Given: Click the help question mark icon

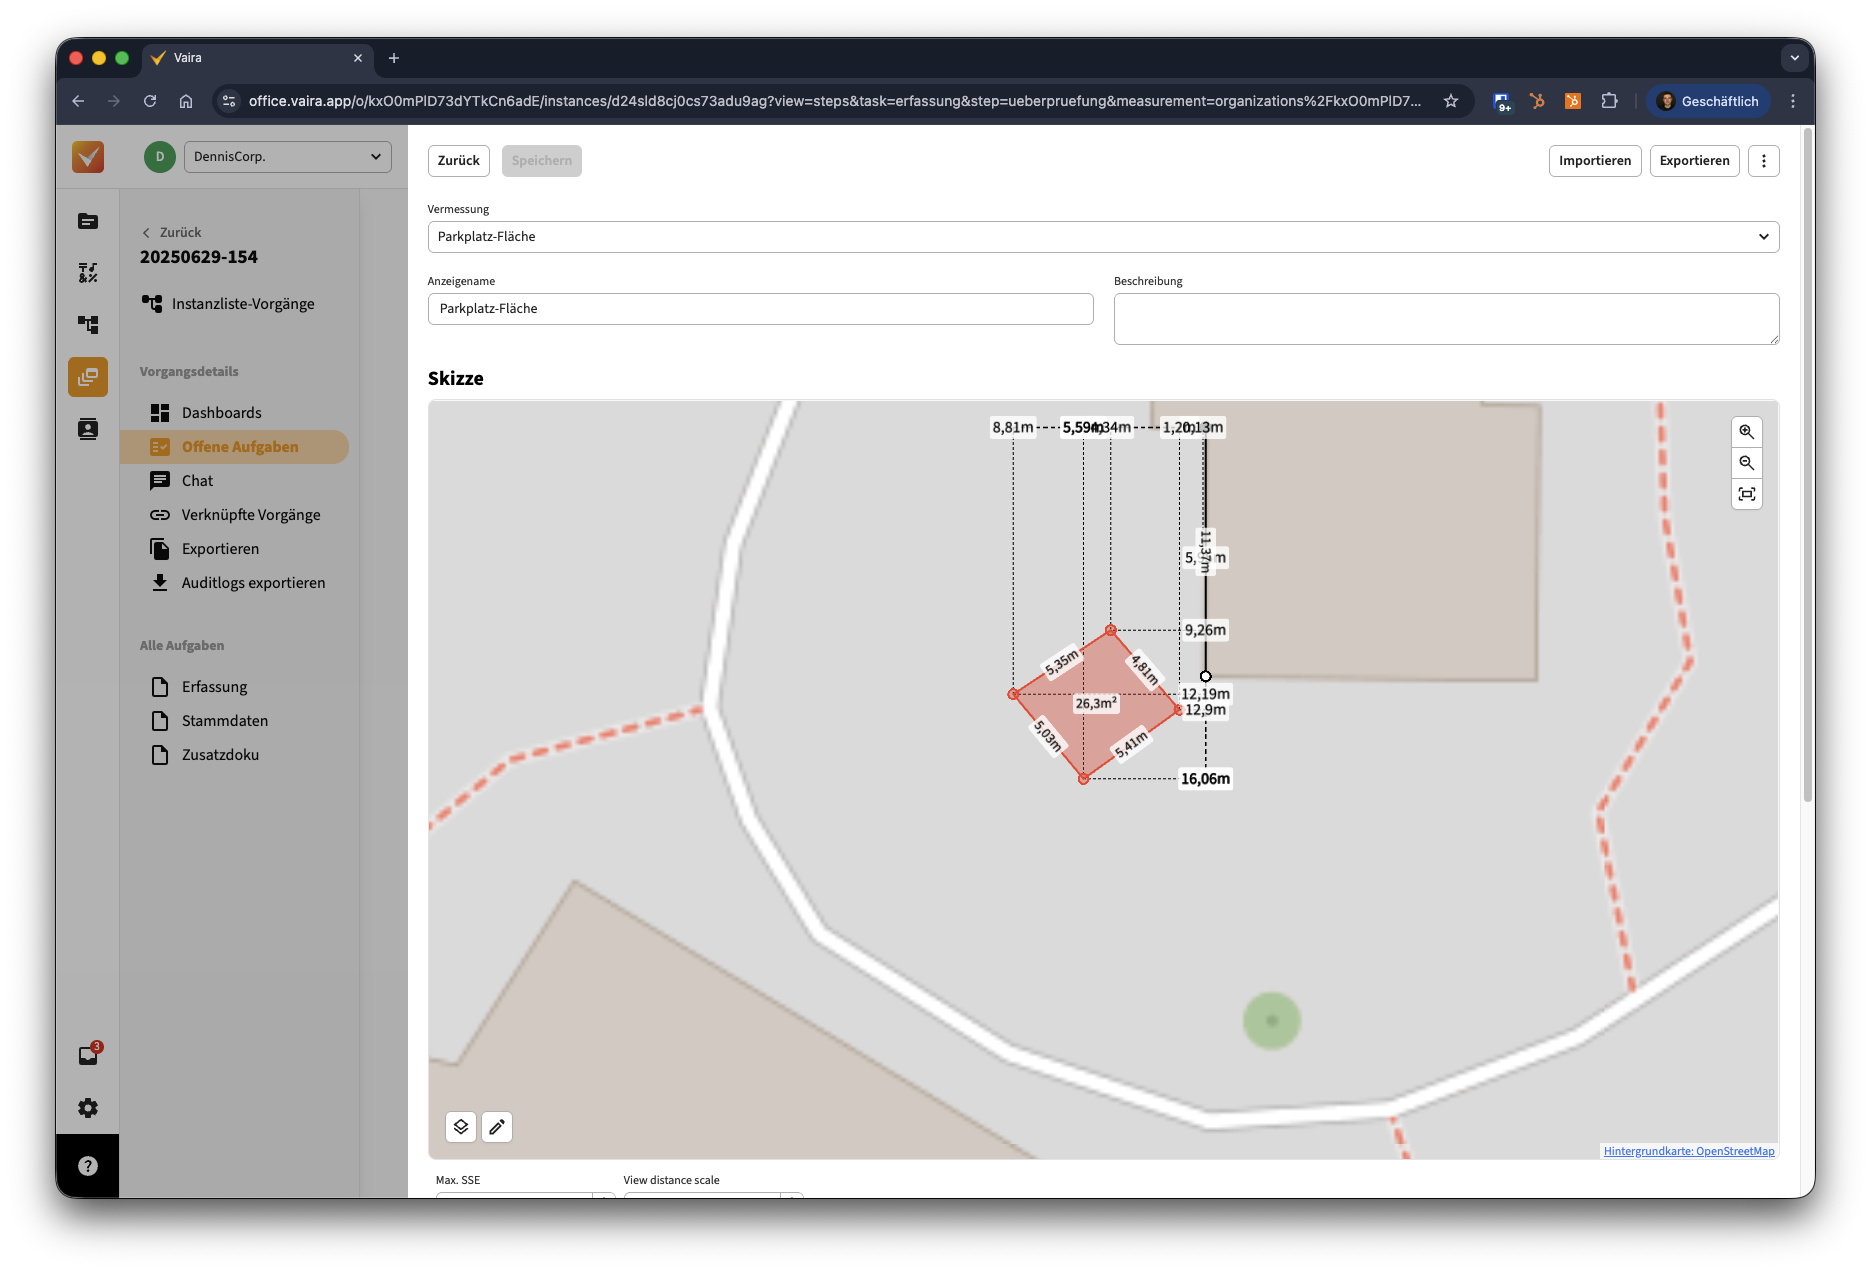Looking at the screenshot, I should [x=88, y=1166].
